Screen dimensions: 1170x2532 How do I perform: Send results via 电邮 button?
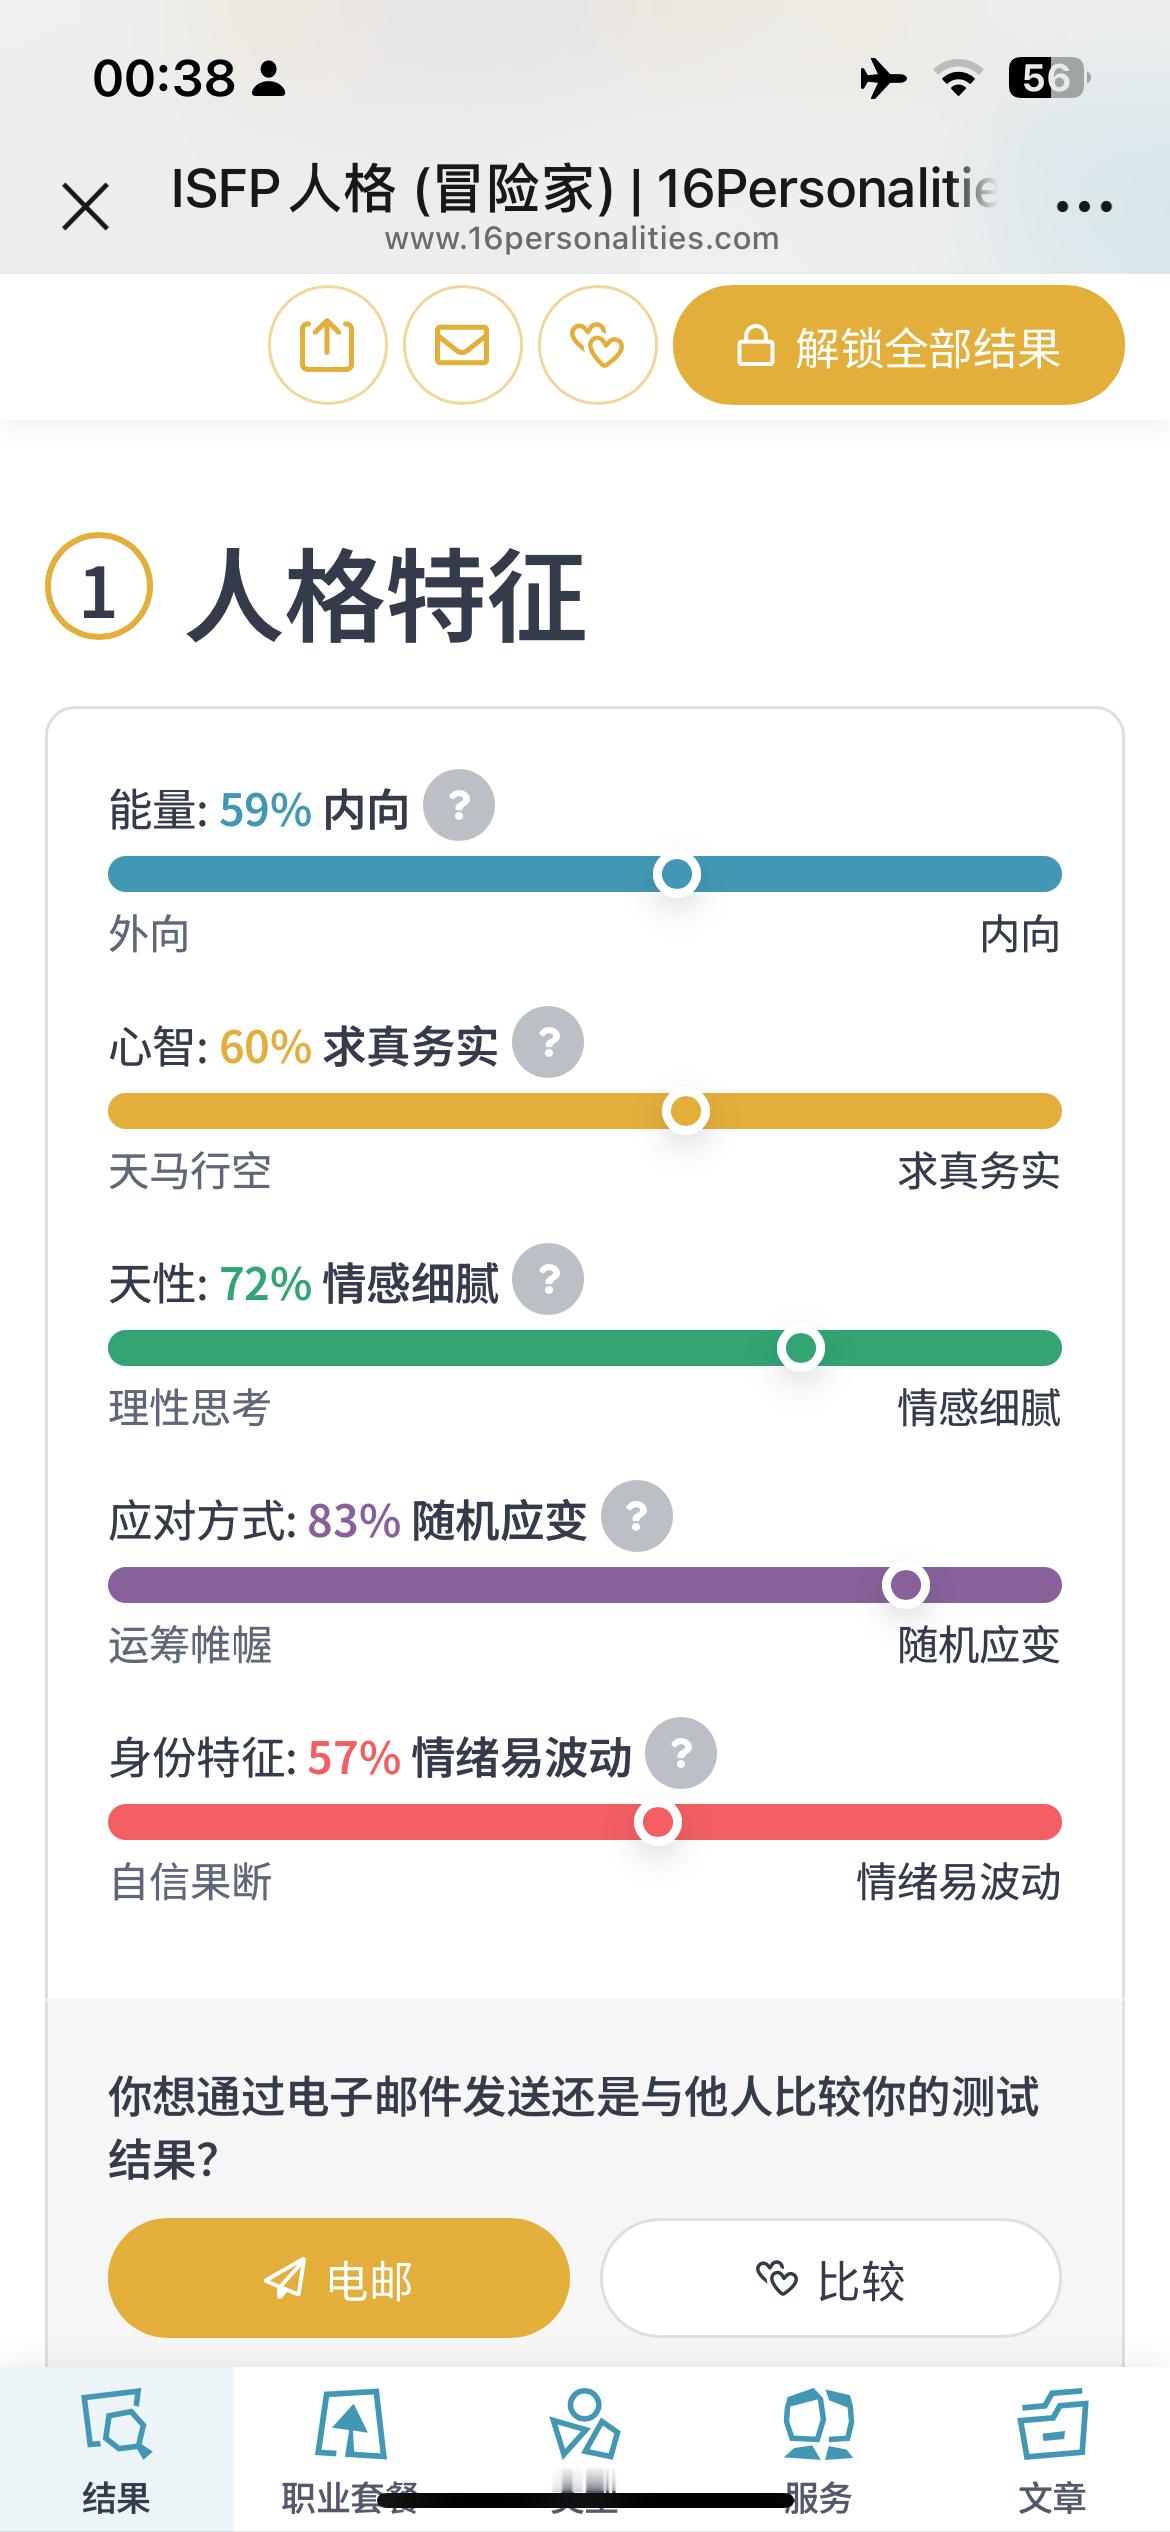pos(339,2279)
